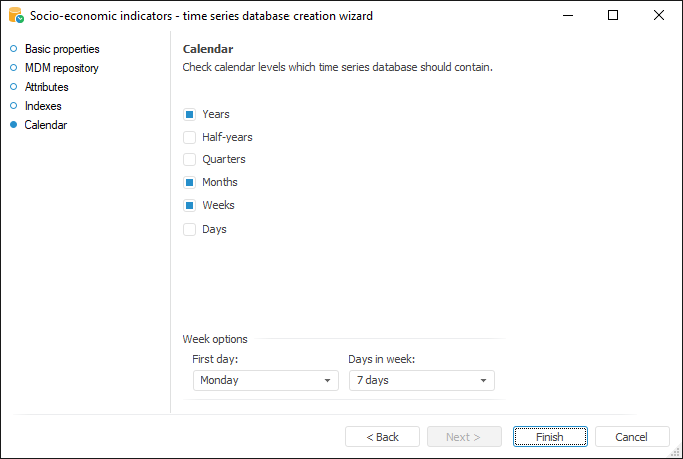Enable the Half-years calendar level

[x=189, y=137]
